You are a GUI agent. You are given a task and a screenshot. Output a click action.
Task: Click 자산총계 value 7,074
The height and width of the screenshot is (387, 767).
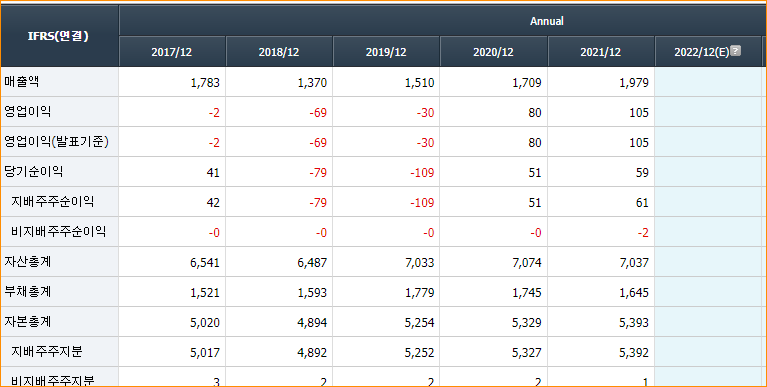[x=527, y=263]
